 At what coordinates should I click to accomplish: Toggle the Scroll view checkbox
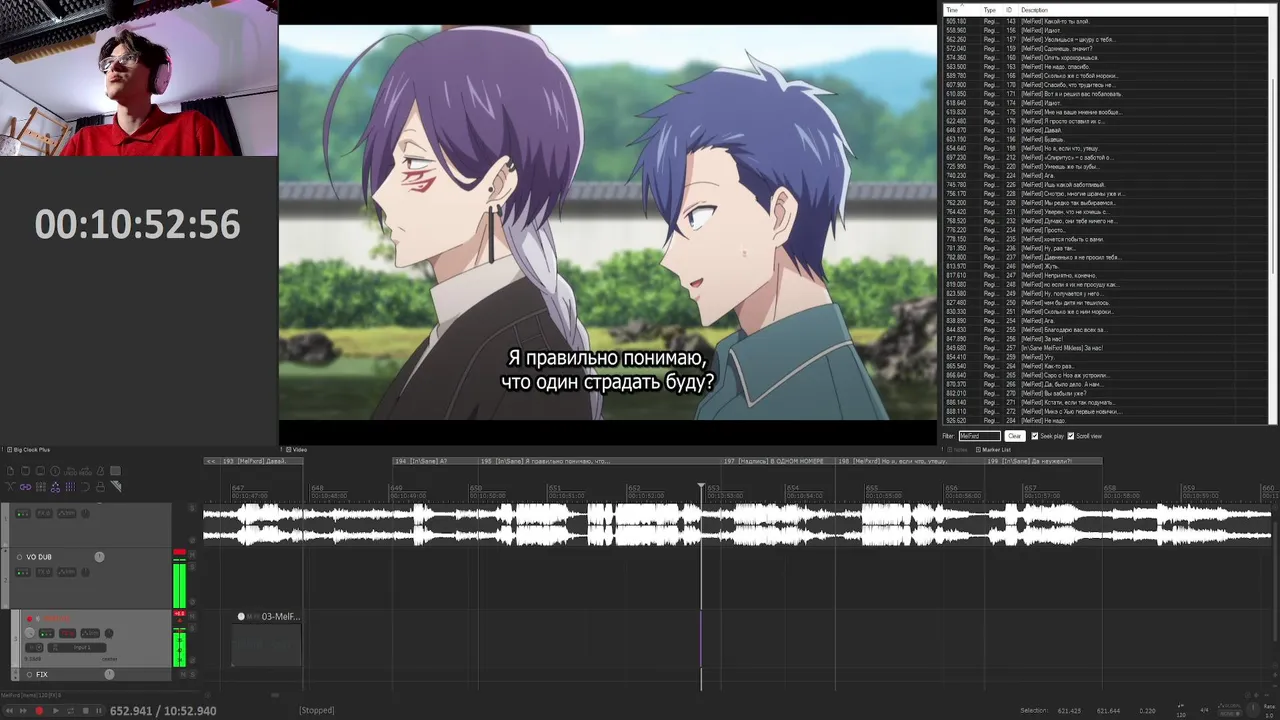(1071, 436)
